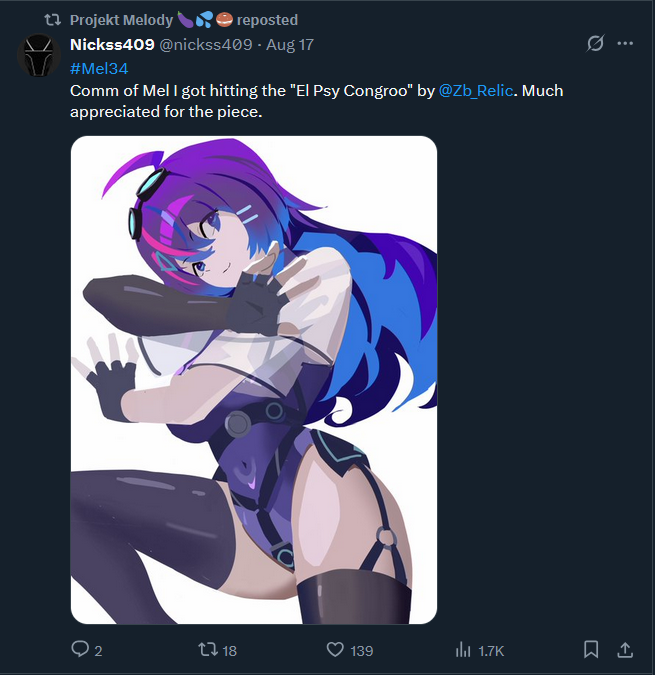Click the share upload icon
The image size is (655, 675).
625,650
